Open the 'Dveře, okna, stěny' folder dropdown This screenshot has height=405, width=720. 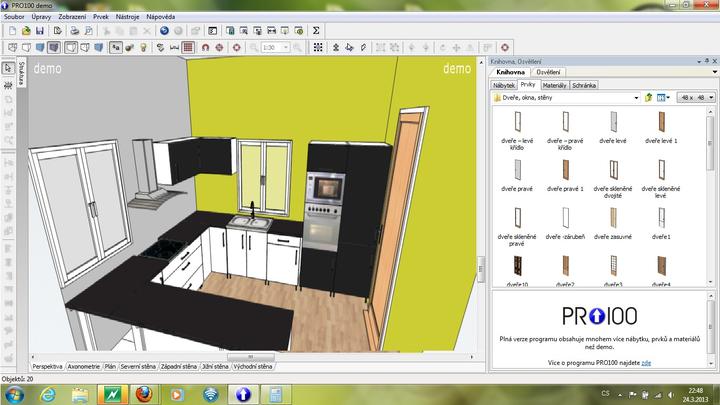tap(634, 98)
